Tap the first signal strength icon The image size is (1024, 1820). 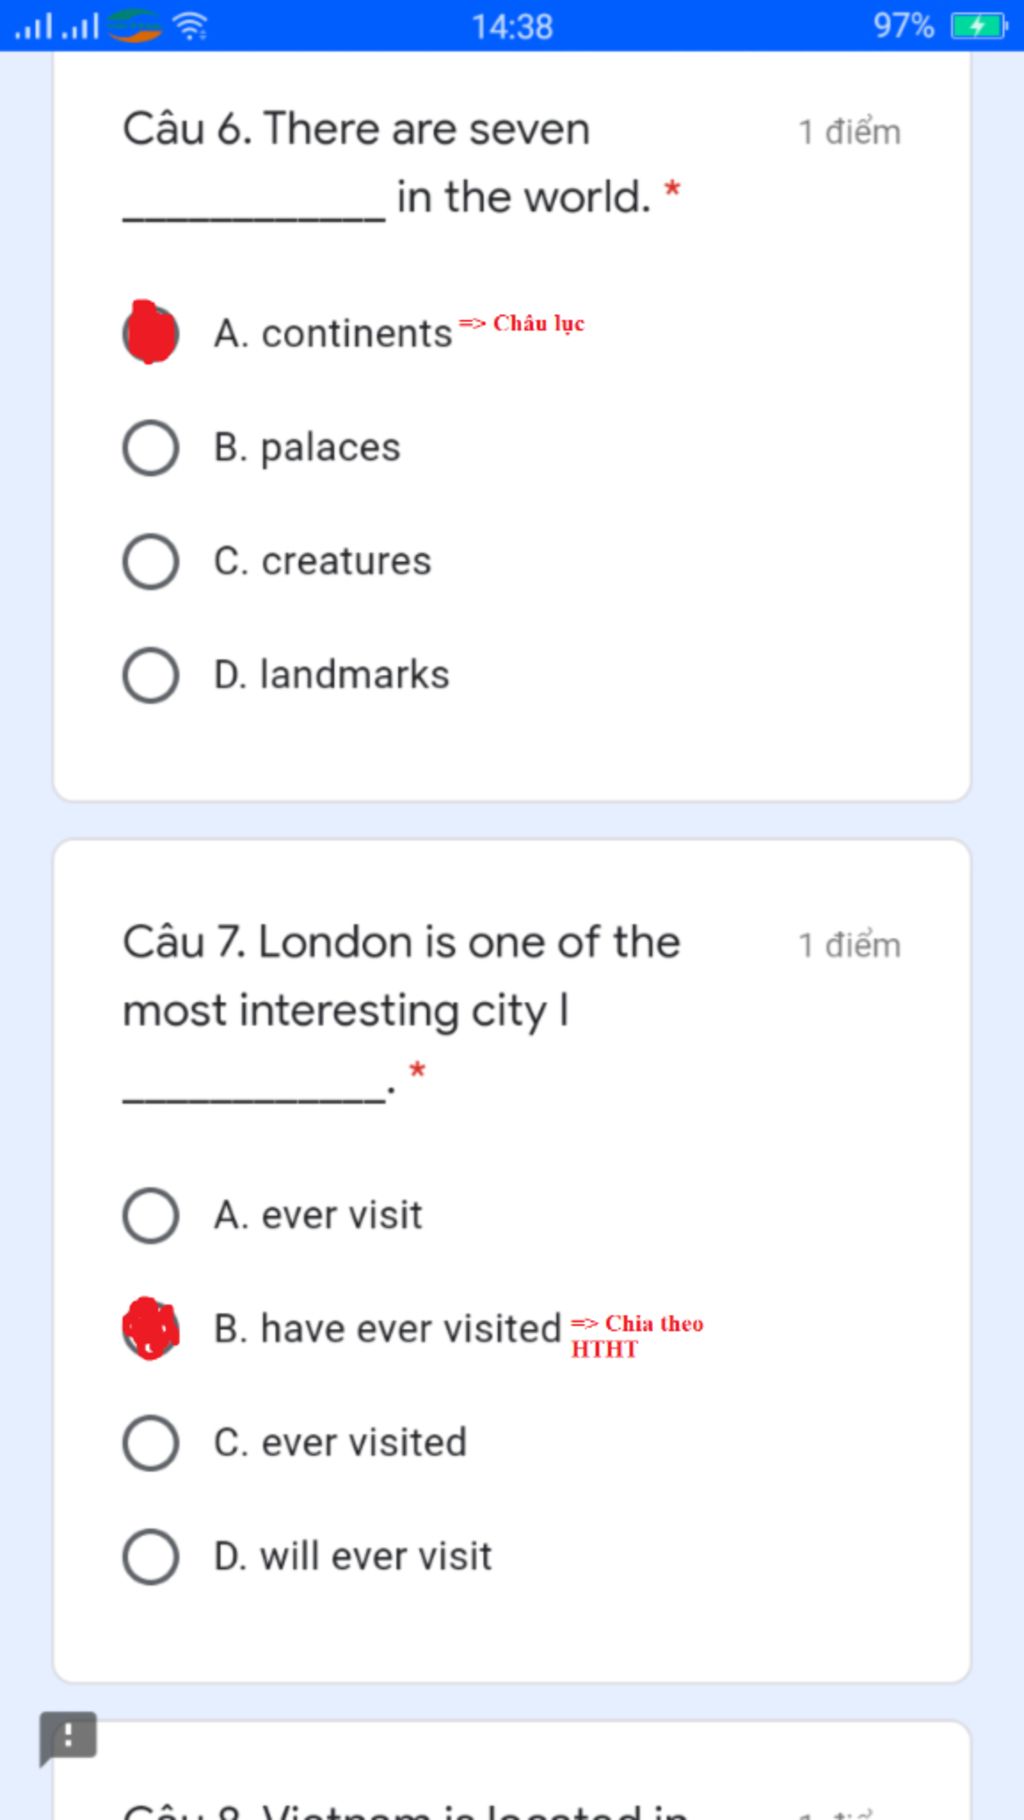34,26
